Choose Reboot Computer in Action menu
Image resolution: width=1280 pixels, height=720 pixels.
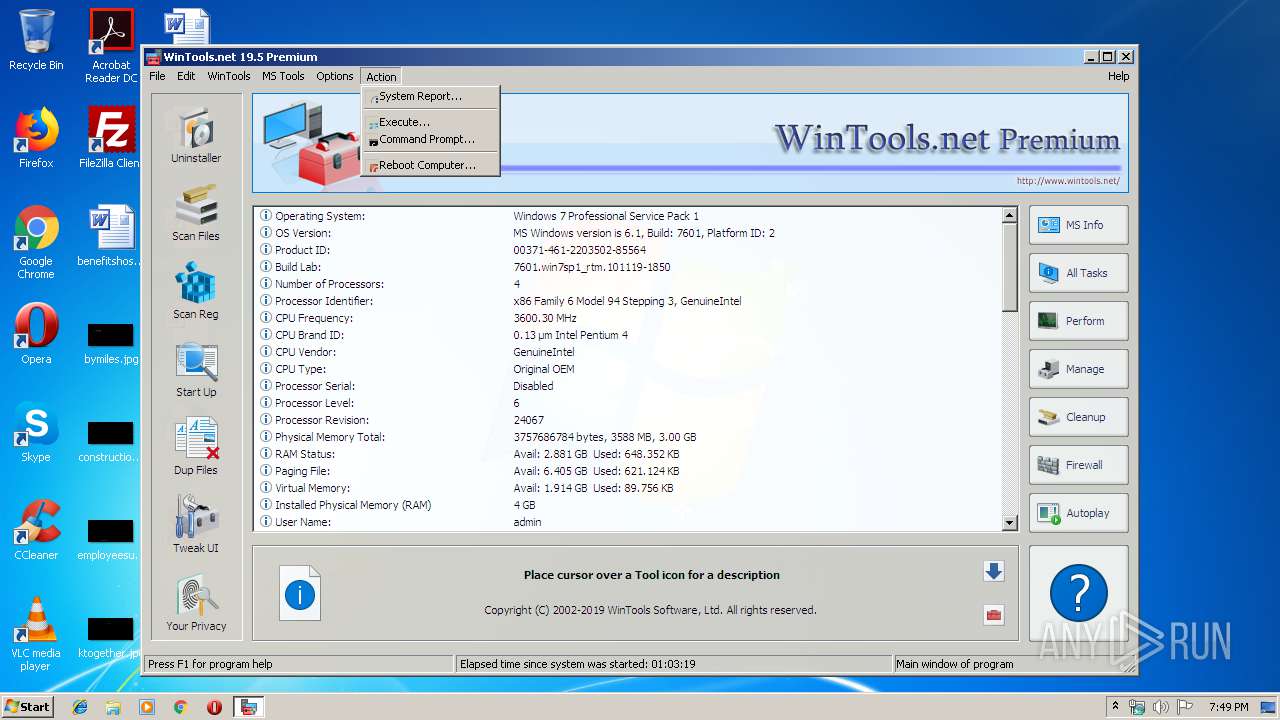(x=430, y=165)
